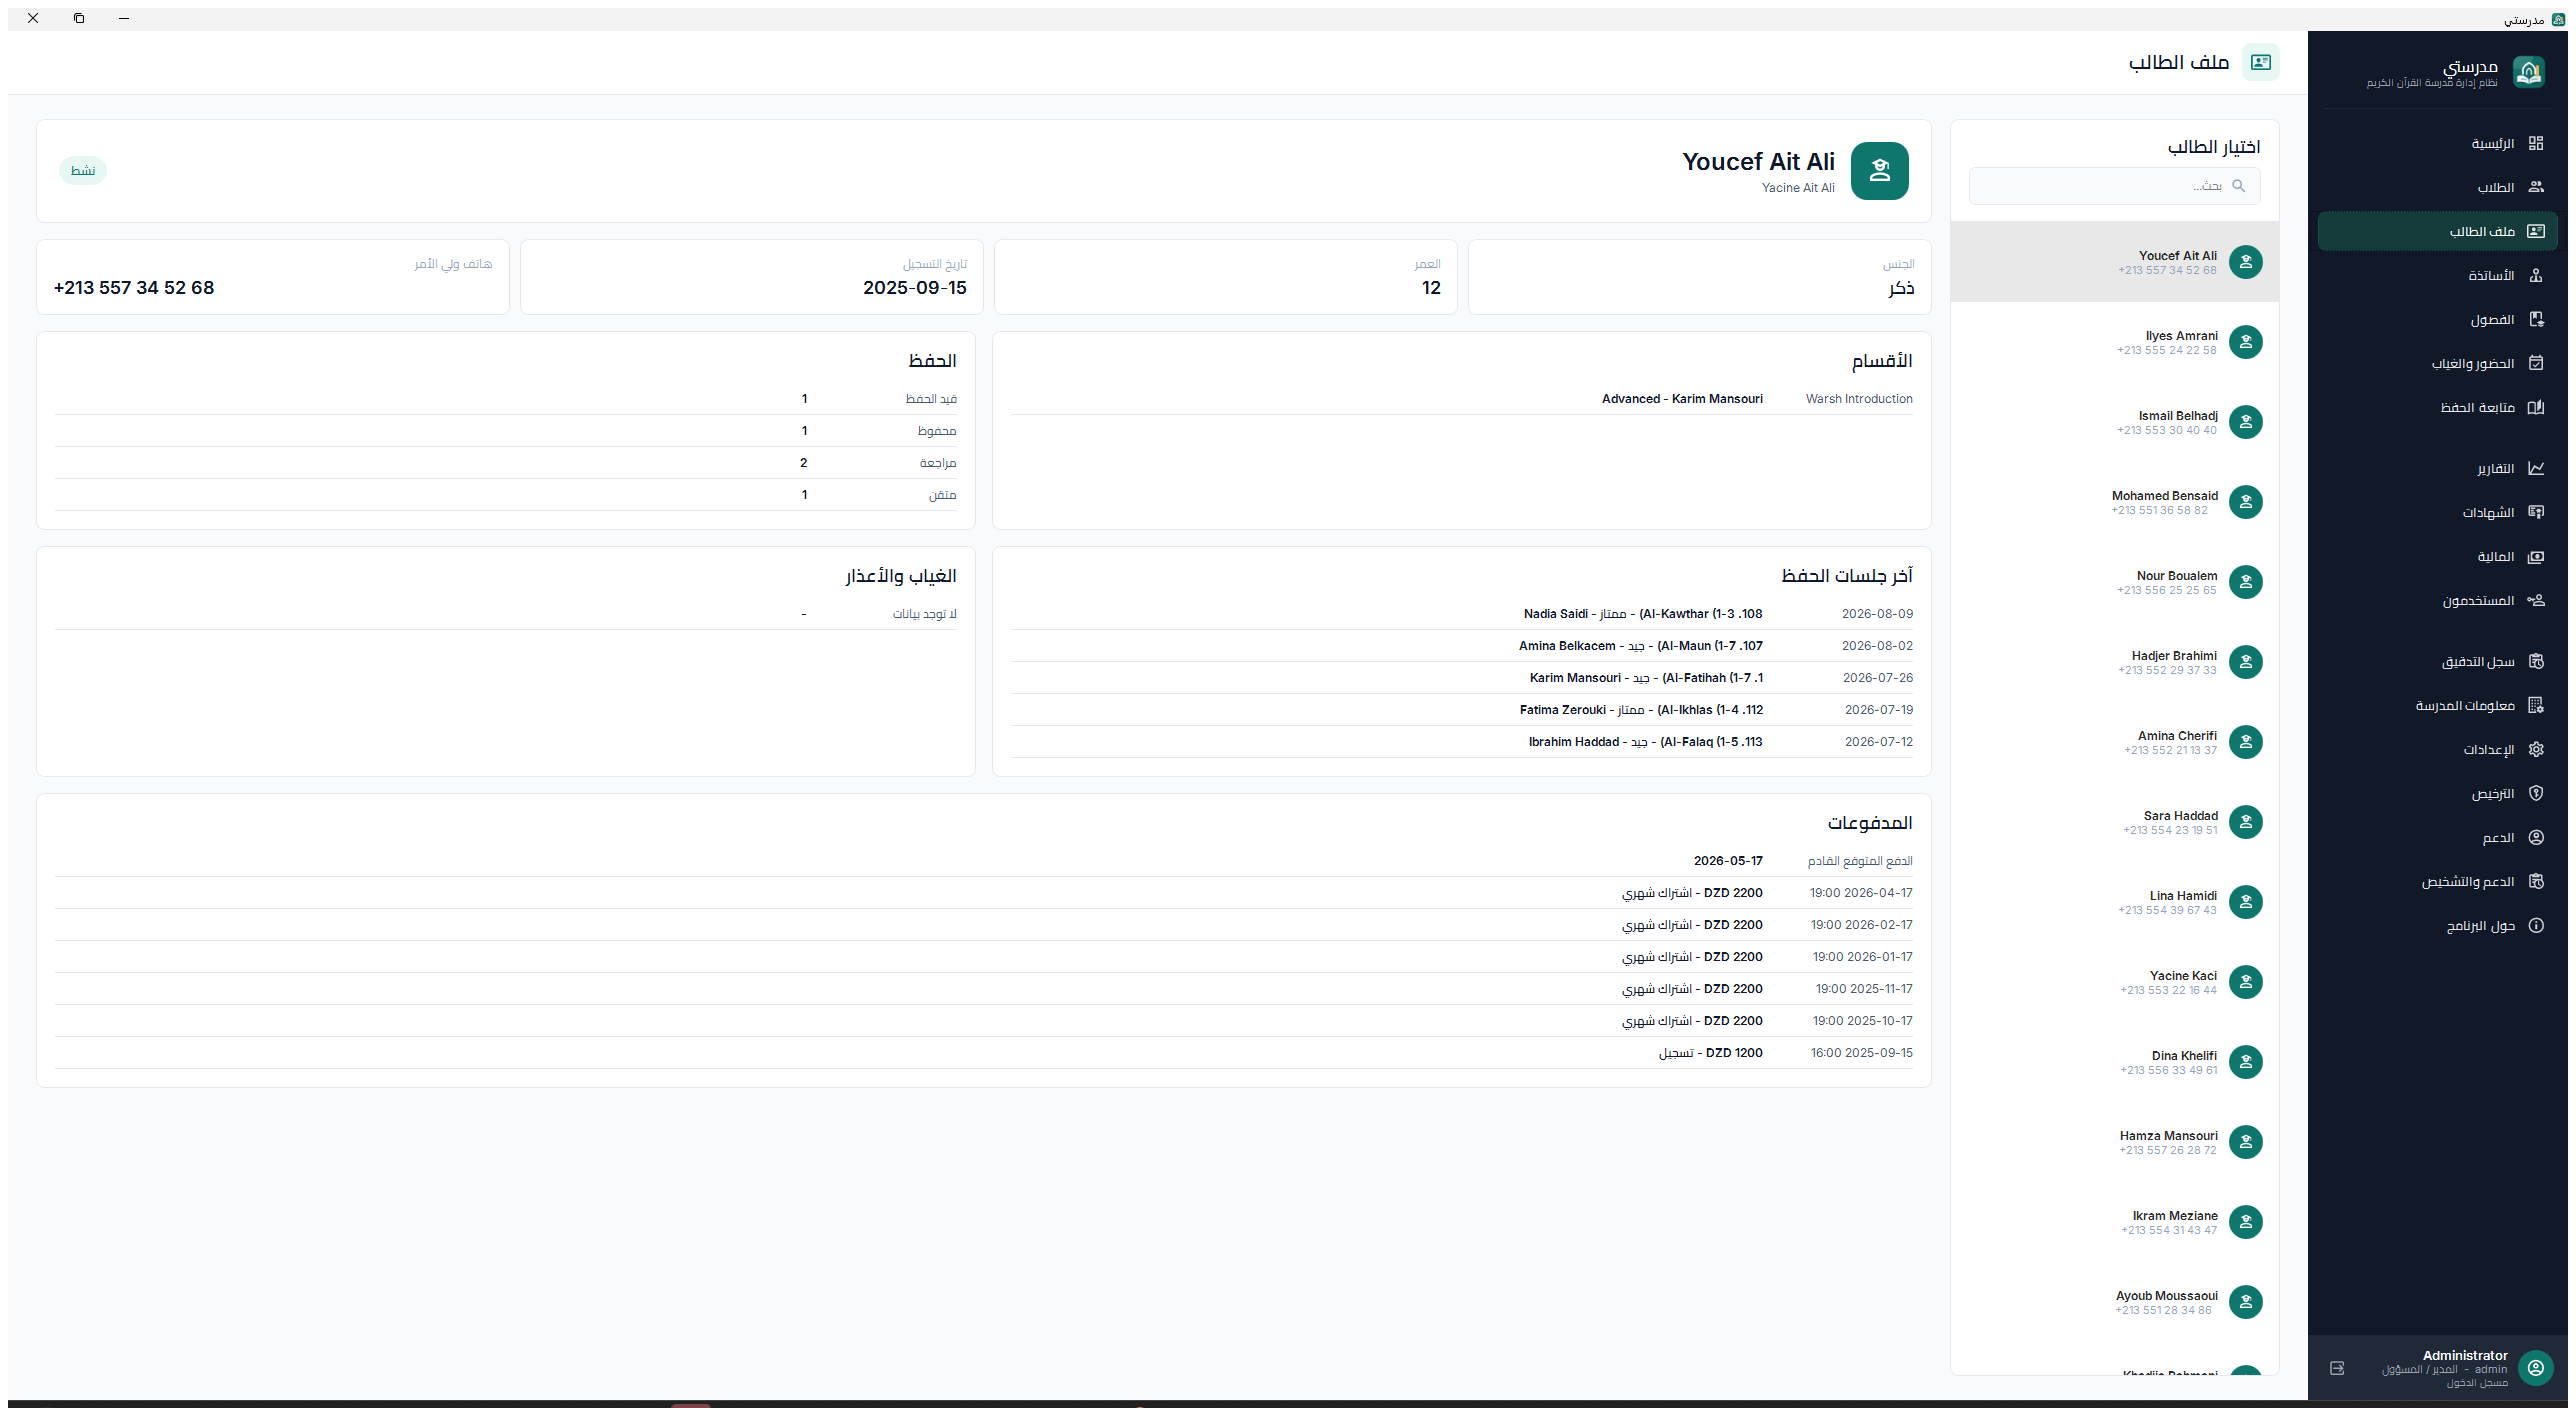Choose Sara Haddad from the list
The height and width of the screenshot is (1408, 2576).
tap(2114, 822)
